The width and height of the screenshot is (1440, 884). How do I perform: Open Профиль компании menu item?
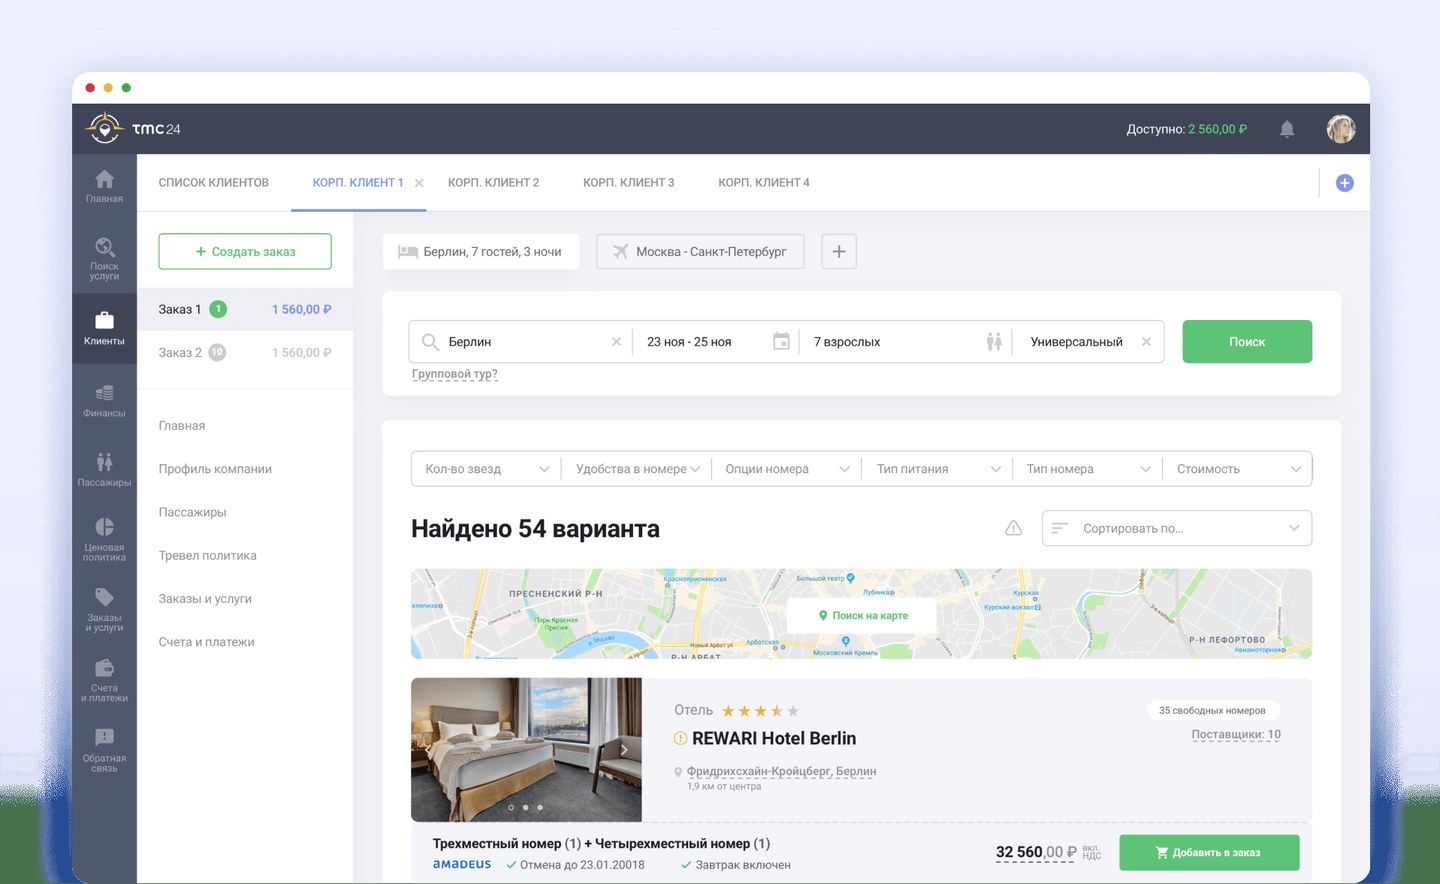click(x=215, y=469)
